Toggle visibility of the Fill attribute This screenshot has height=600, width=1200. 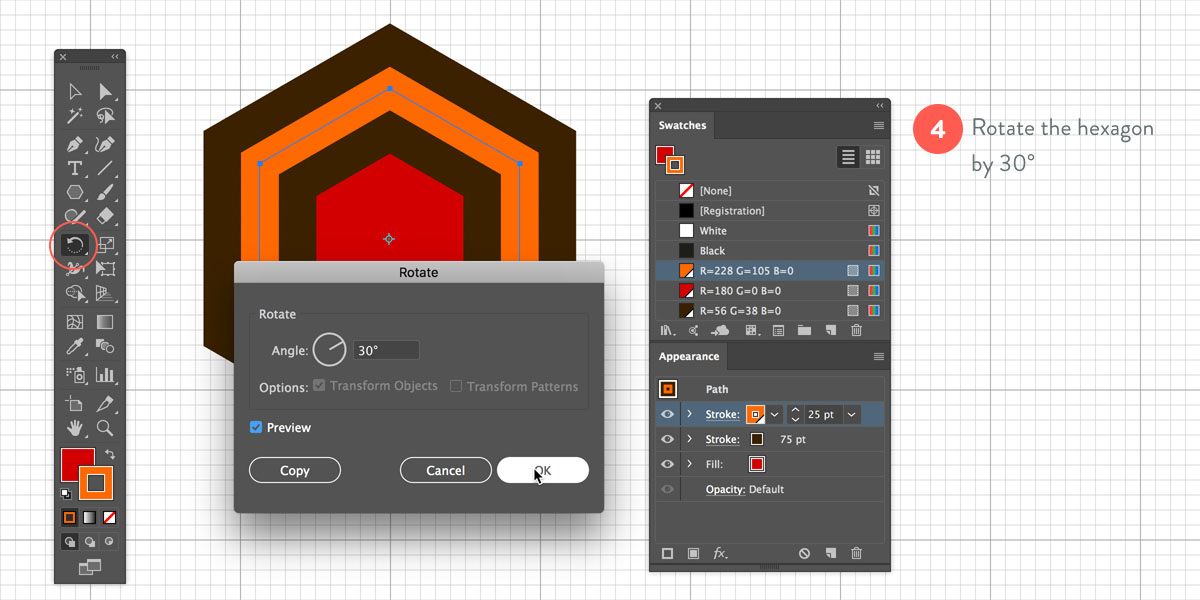[x=667, y=464]
